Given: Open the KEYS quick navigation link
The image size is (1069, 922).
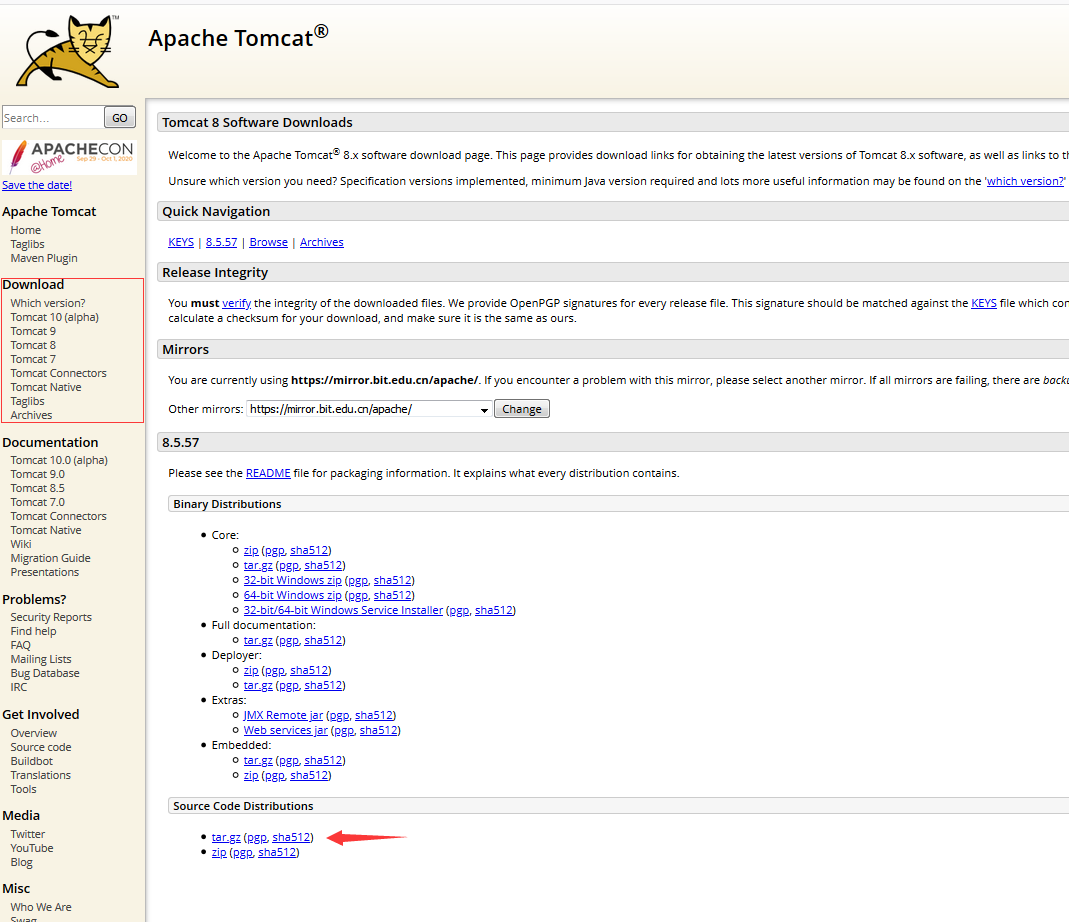Looking at the screenshot, I should point(181,242).
